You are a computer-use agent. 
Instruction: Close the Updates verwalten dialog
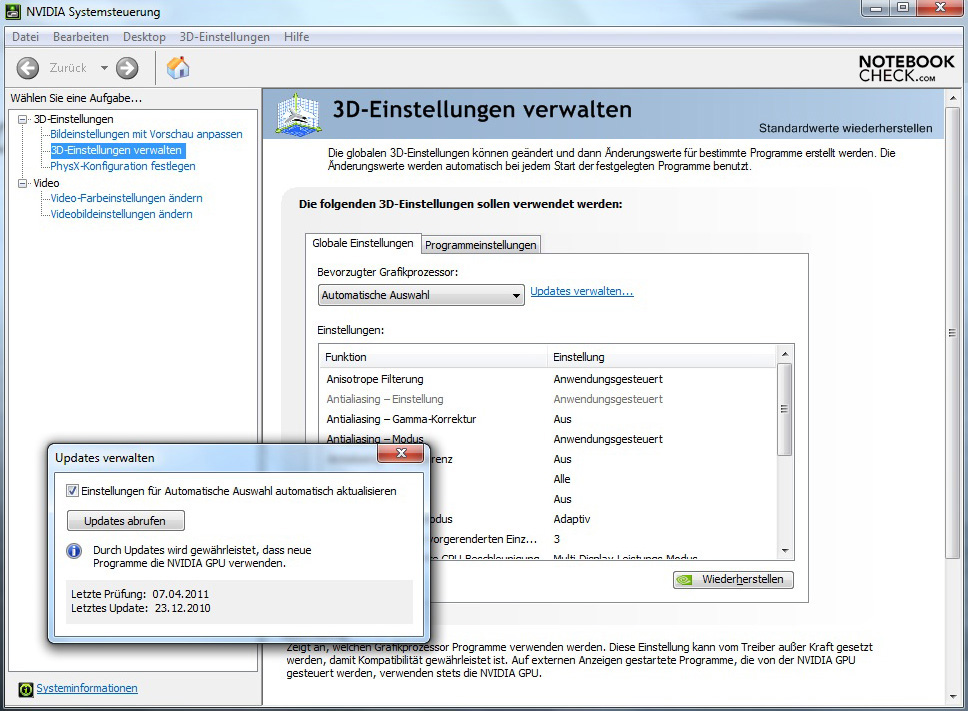click(x=401, y=453)
